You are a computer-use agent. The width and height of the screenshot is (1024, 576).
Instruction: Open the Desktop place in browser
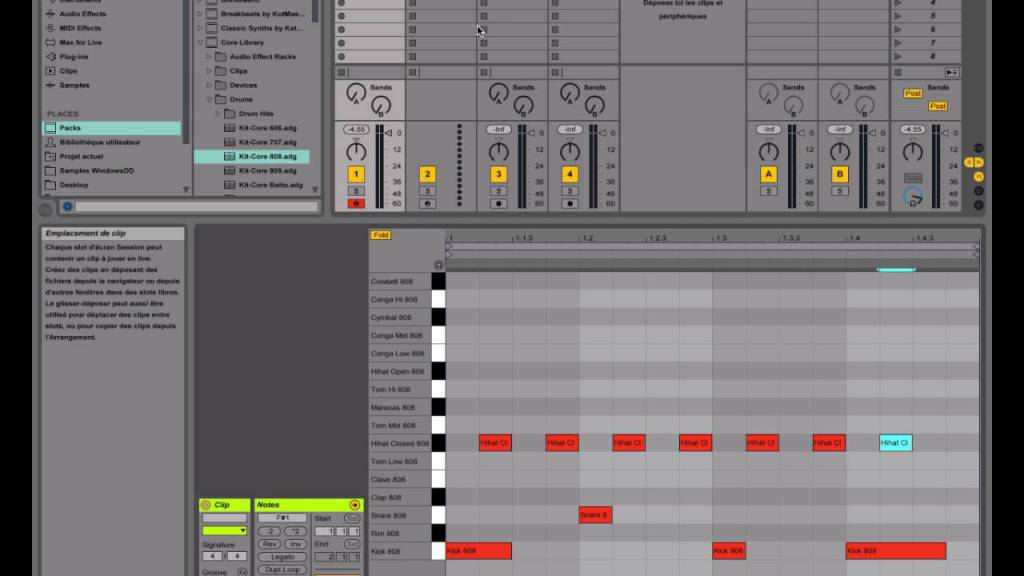coord(73,185)
